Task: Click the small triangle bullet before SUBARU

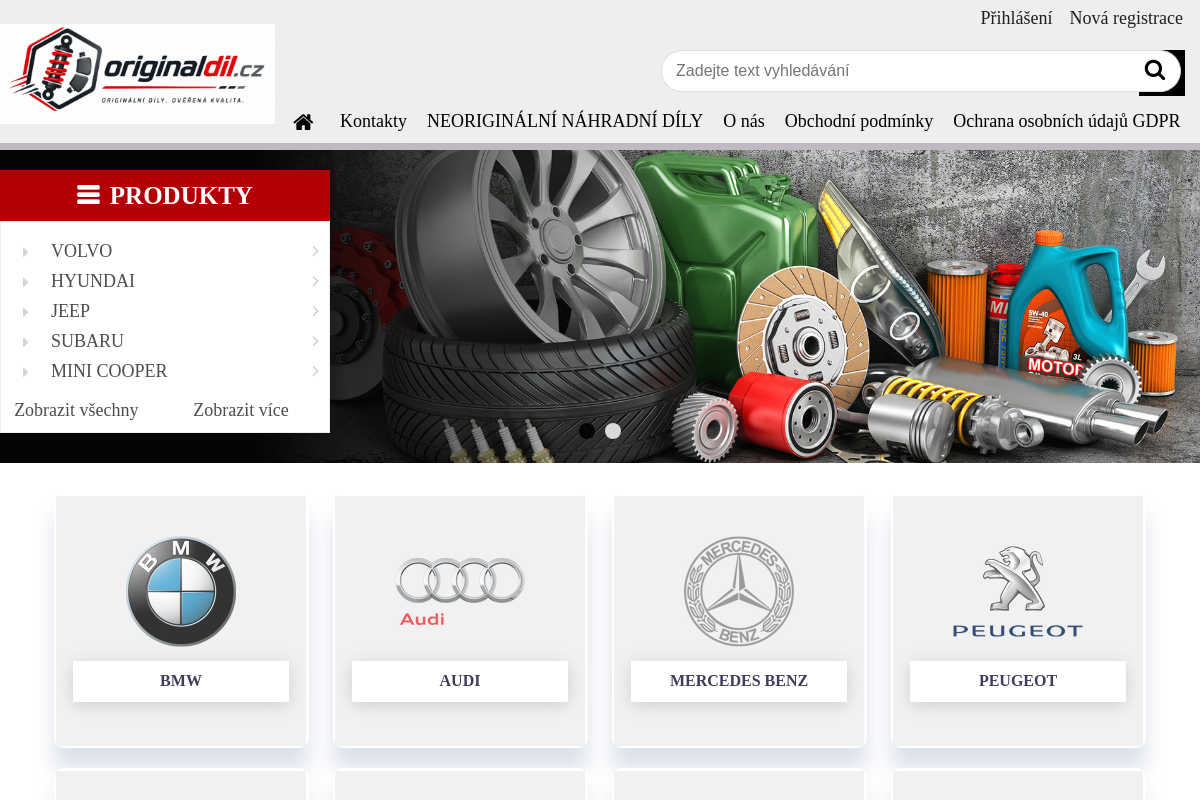Action: pos(25,342)
